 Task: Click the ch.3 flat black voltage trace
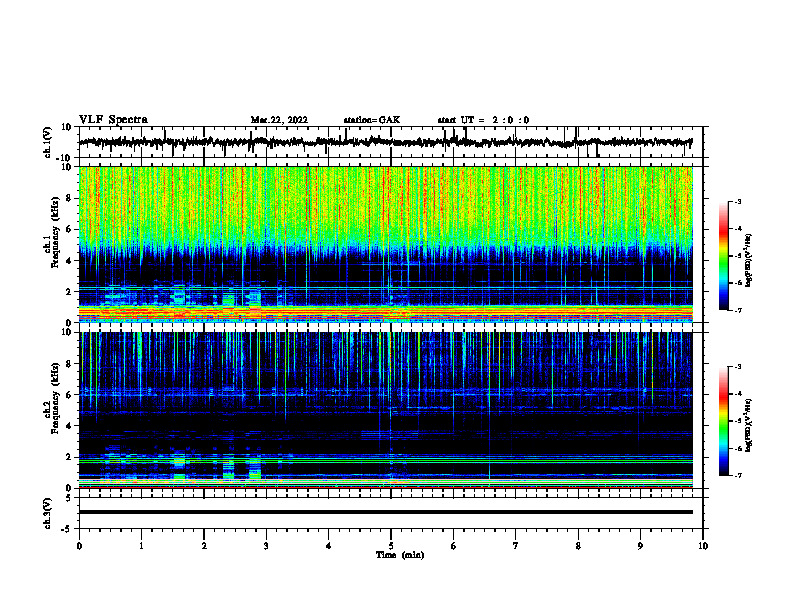pyautogui.click(x=386, y=512)
